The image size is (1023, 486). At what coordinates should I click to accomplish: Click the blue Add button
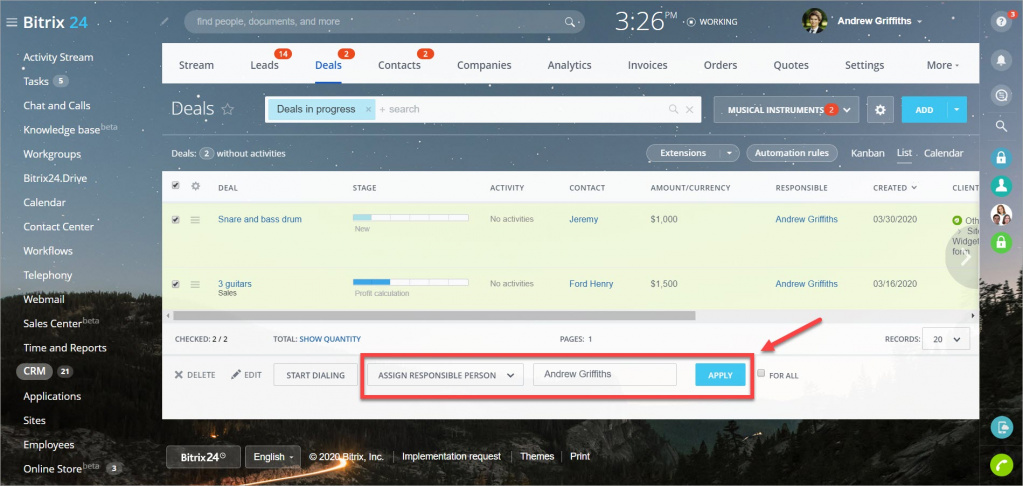click(x=924, y=110)
